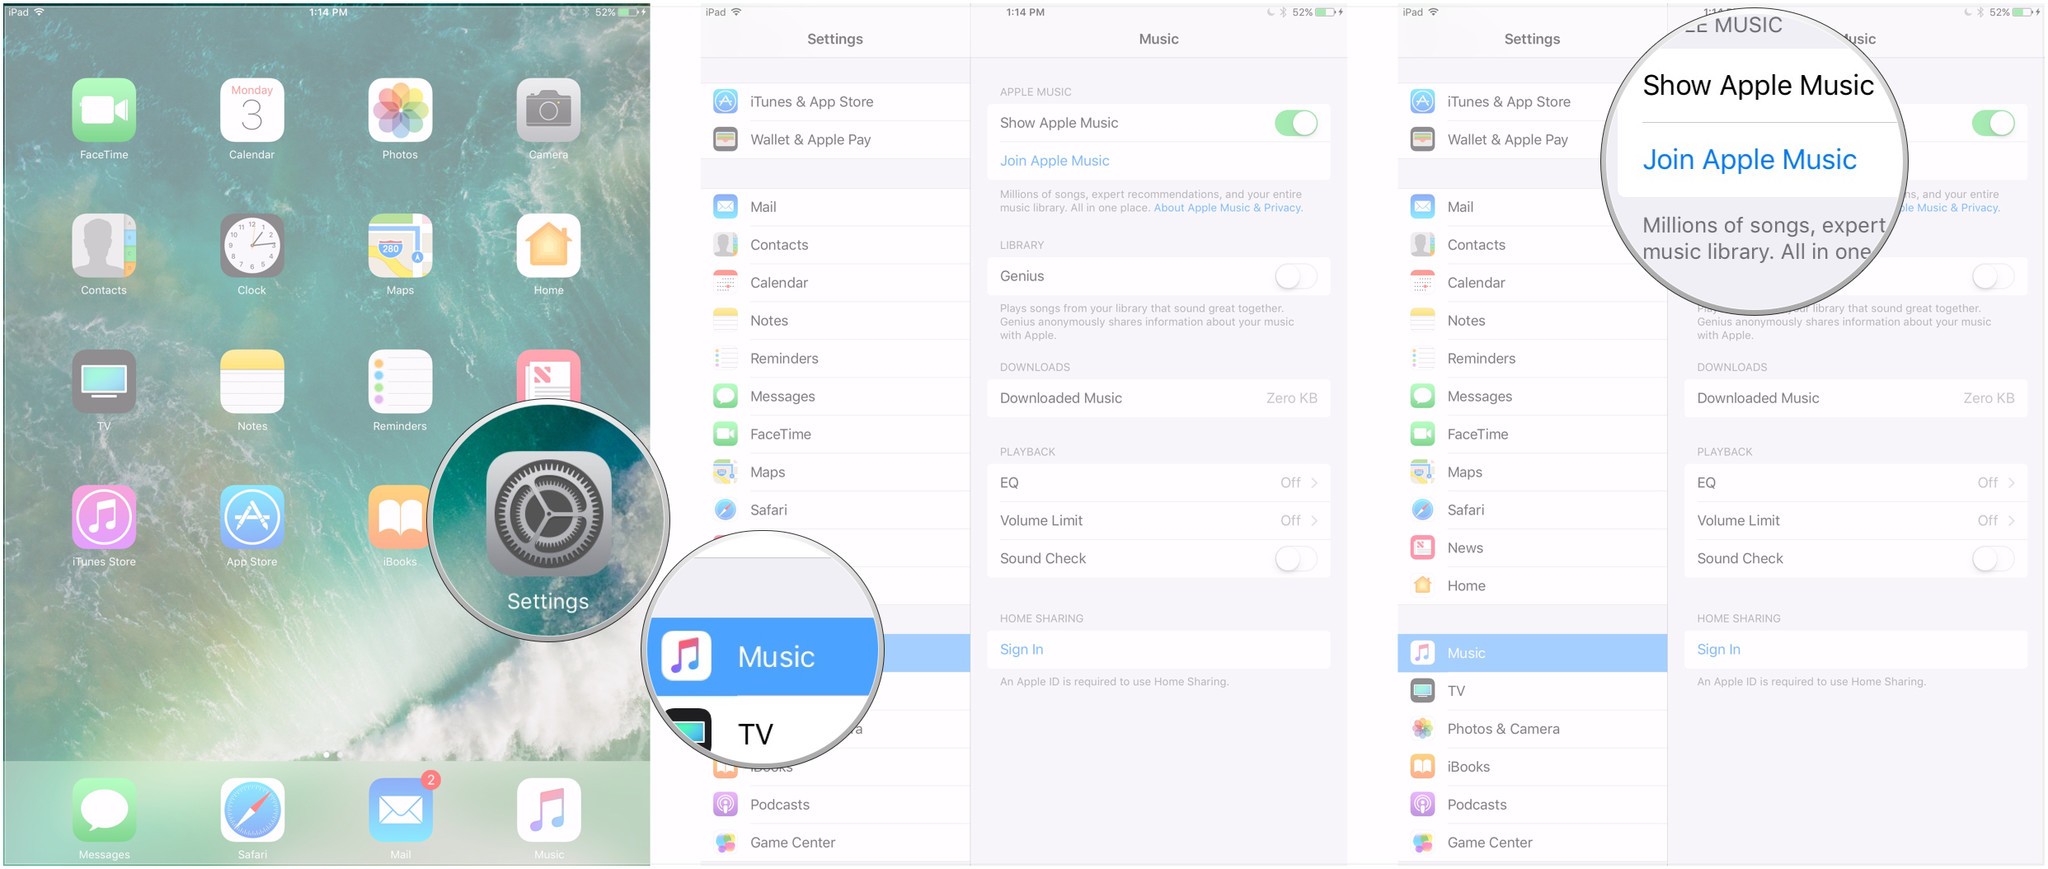Viewport: 2048px width, 869px height.
Task: Select Messages in the middle Settings sidebar
Action: click(x=835, y=396)
